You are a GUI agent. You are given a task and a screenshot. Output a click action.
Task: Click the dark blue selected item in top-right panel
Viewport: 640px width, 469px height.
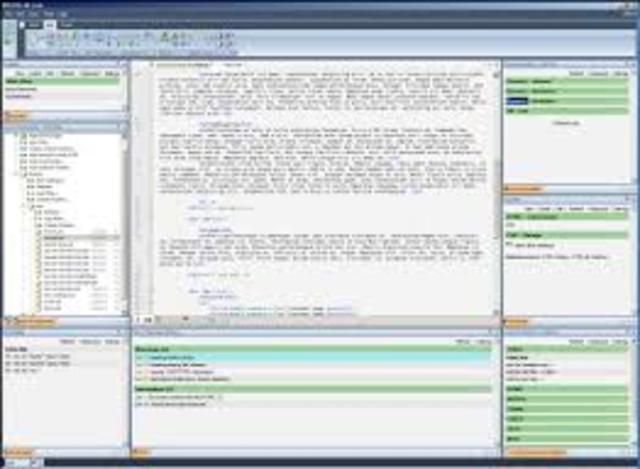click(x=517, y=101)
